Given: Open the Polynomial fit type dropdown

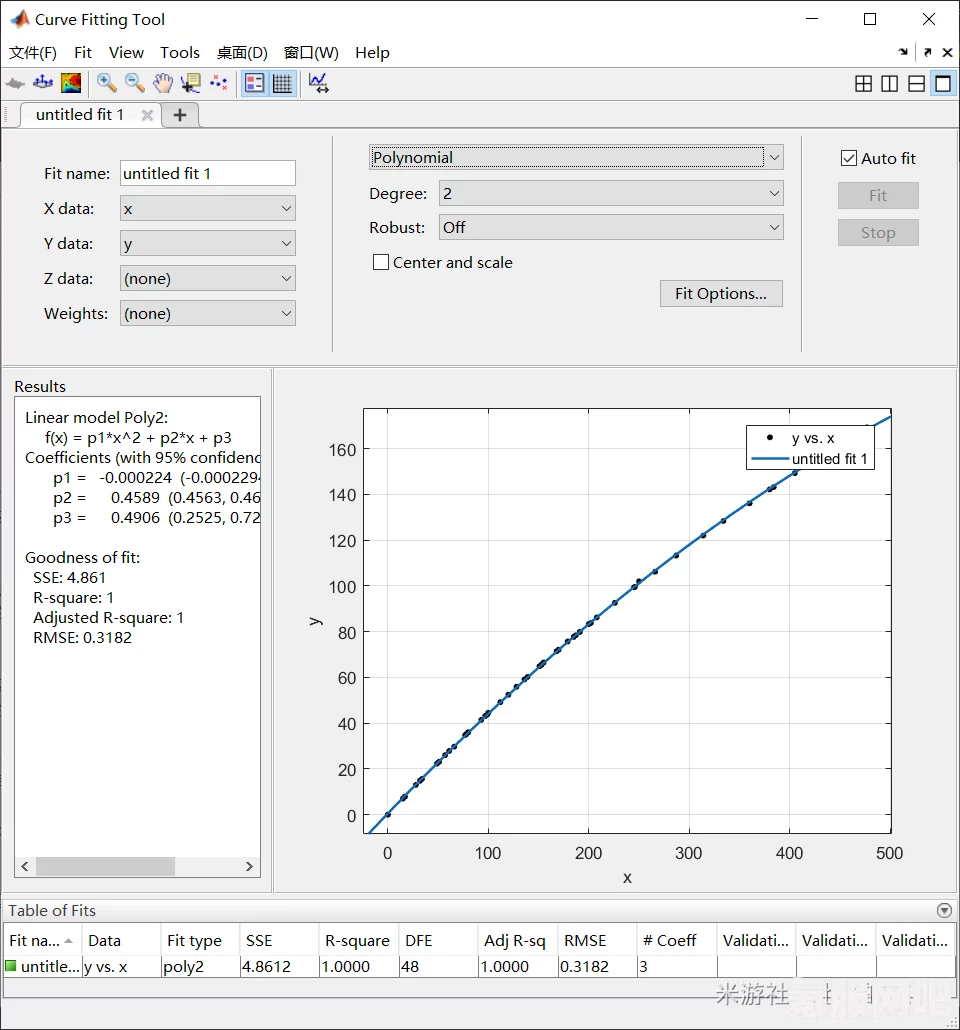Looking at the screenshot, I should tap(576, 158).
